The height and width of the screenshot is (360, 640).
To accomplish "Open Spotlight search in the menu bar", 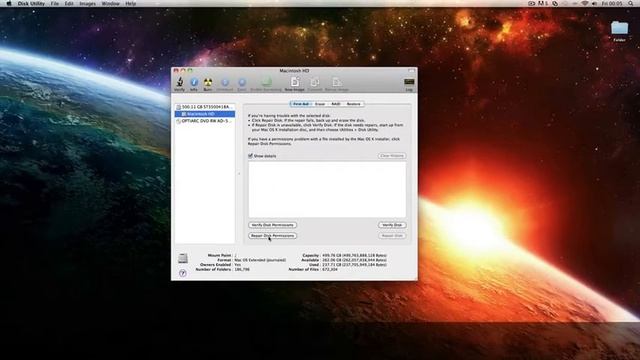I will pyautogui.click(x=631, y=3).
